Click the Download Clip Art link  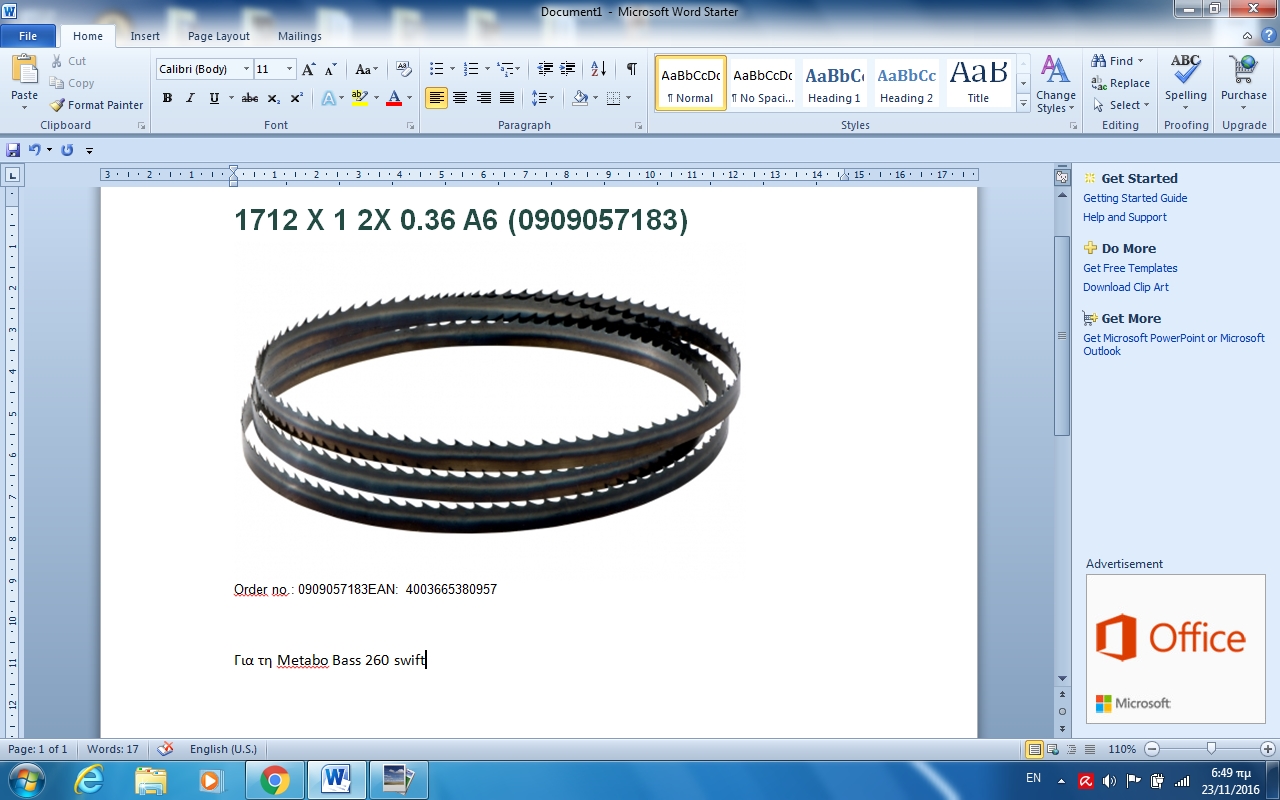(1126, 287)
